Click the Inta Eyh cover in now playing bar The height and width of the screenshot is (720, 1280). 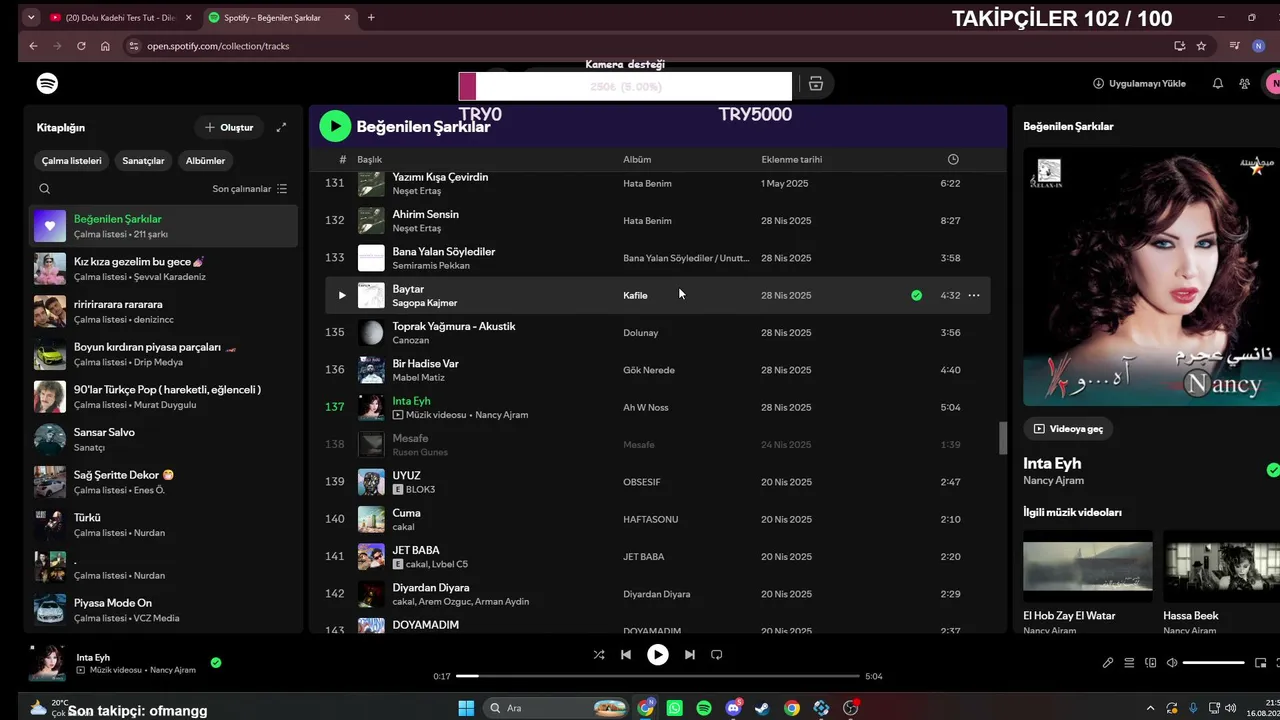point(47,663)
